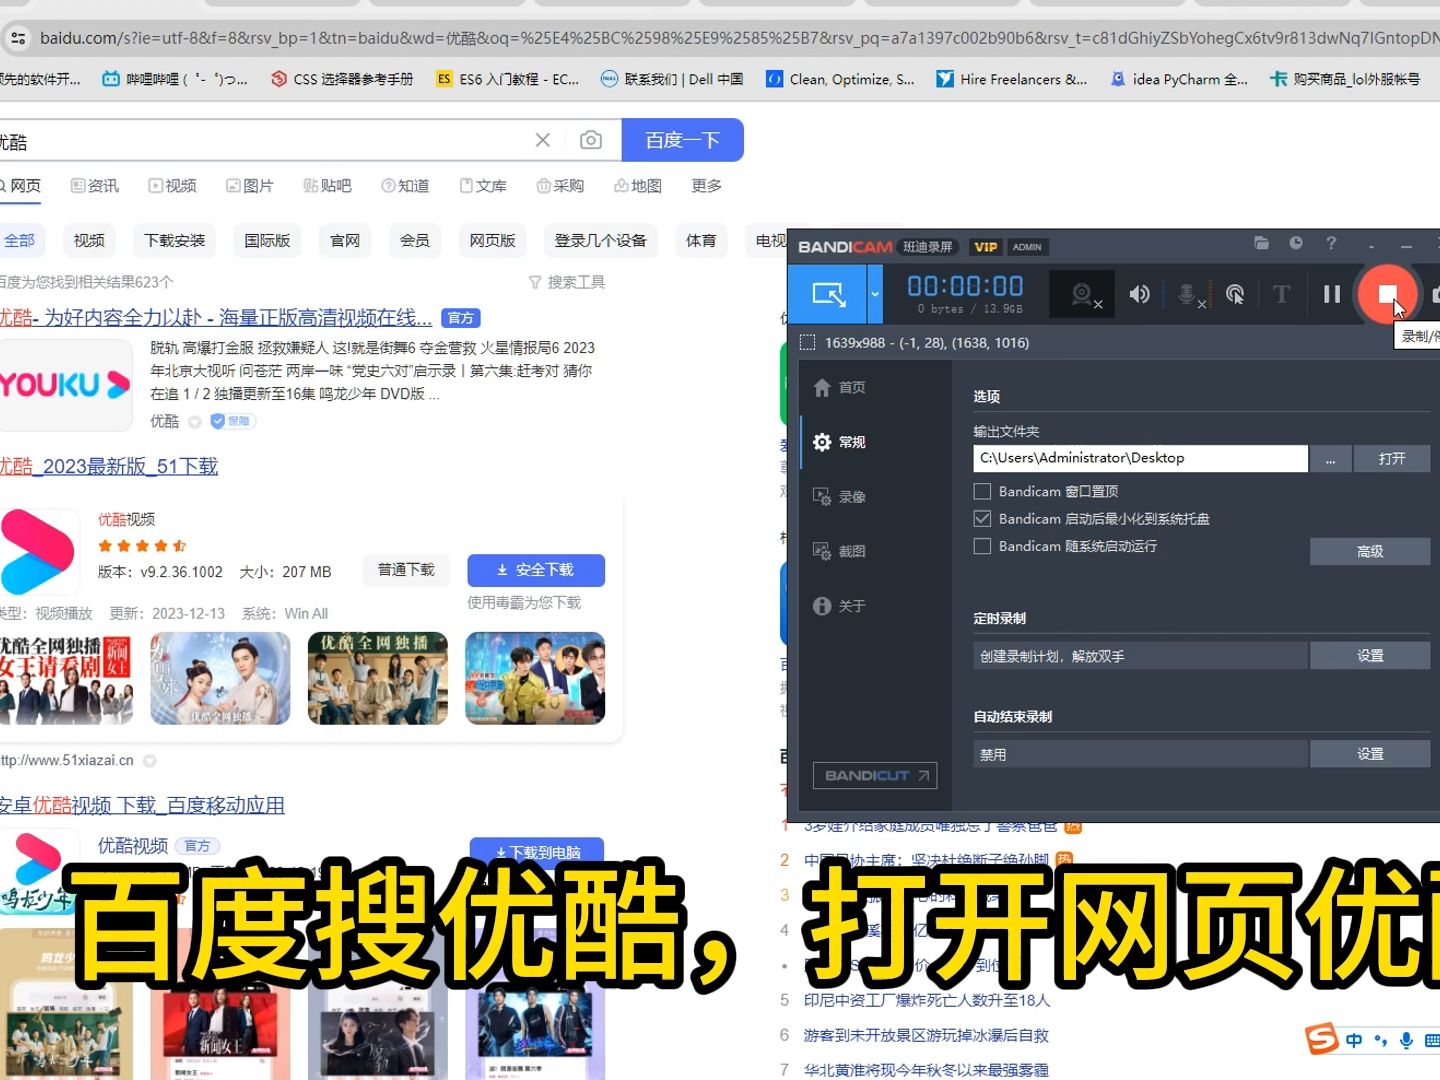Viewport: 1440px width, 1080px height.
Task: Open Bandicam 录像 video settings
Action: click(838, 497)
